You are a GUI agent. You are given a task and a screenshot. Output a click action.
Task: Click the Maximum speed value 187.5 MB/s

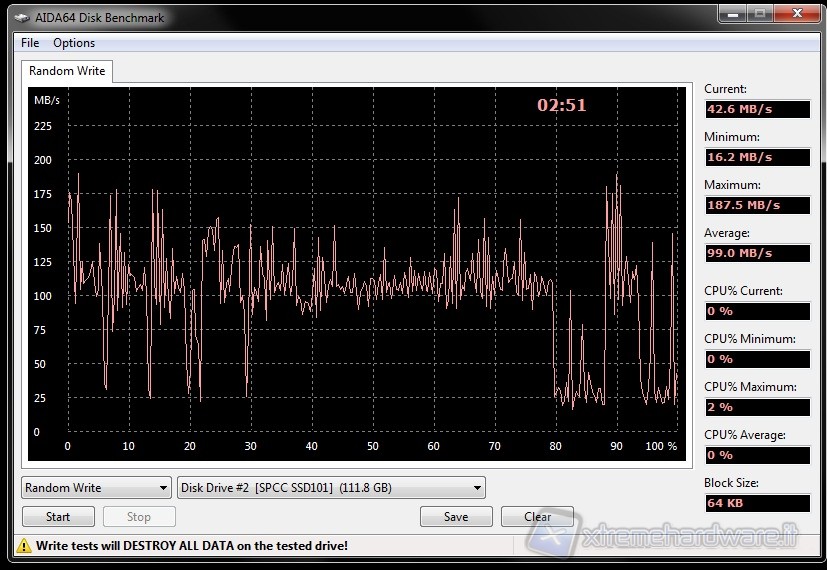click(757, 205)
